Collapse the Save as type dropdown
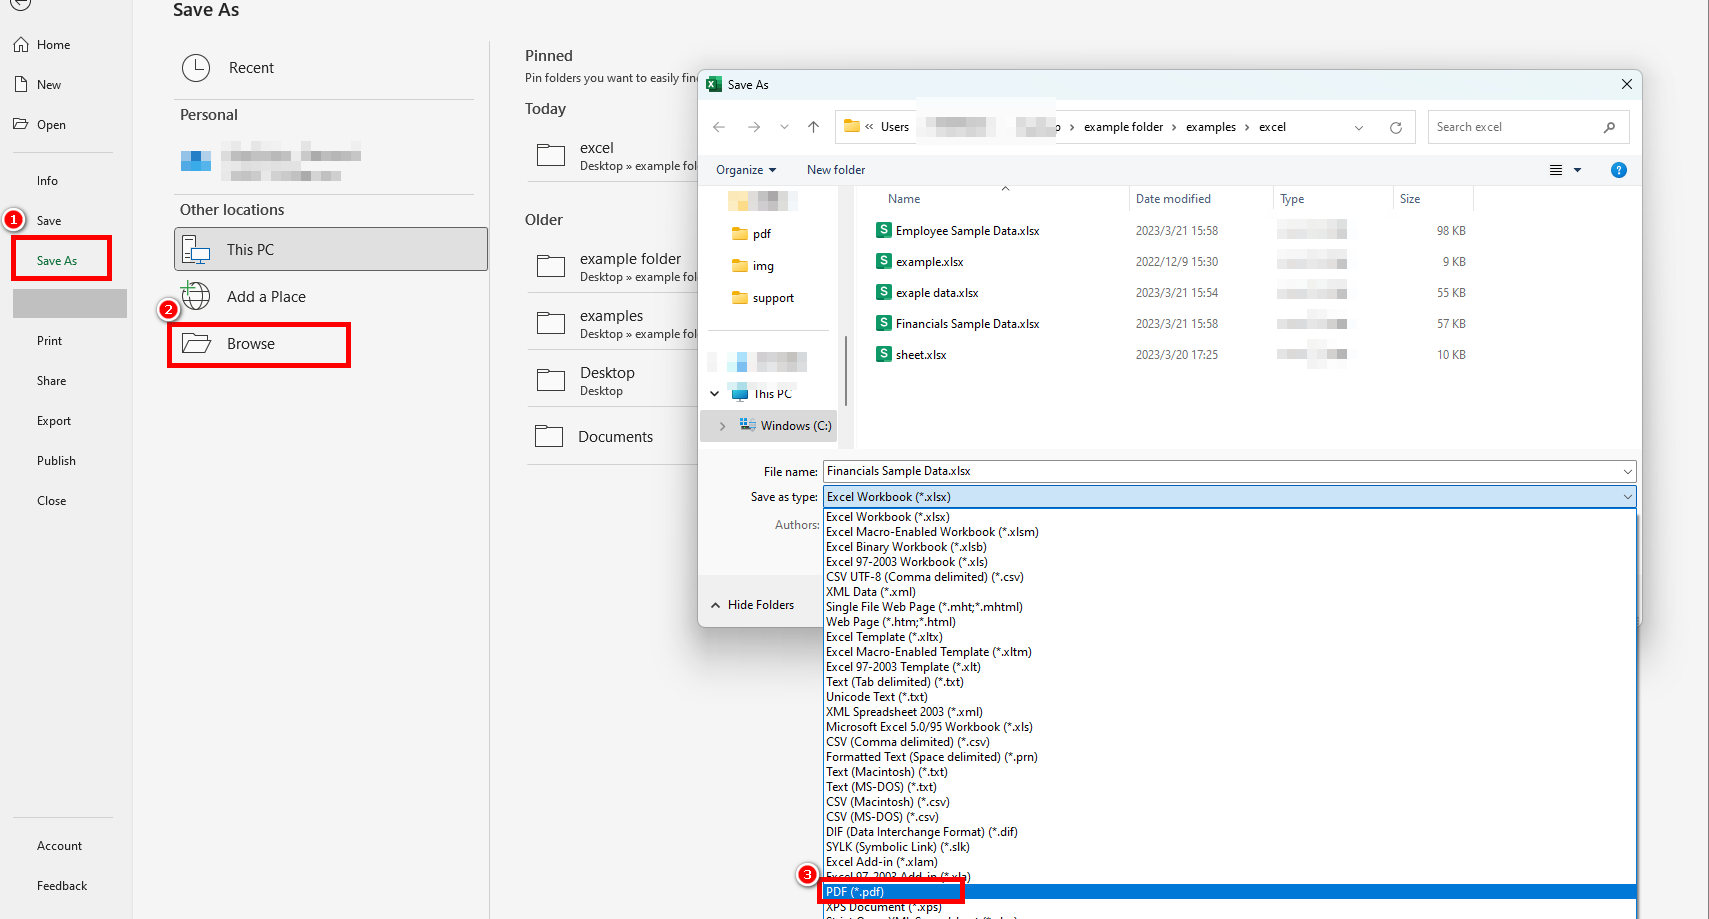 tap(1627, 497)
